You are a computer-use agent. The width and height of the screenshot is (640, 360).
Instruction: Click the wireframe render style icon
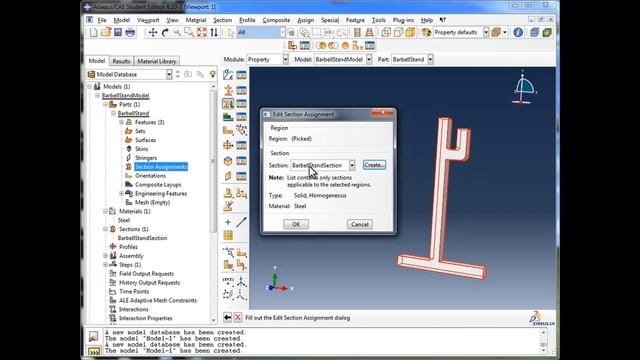[386, 32]
